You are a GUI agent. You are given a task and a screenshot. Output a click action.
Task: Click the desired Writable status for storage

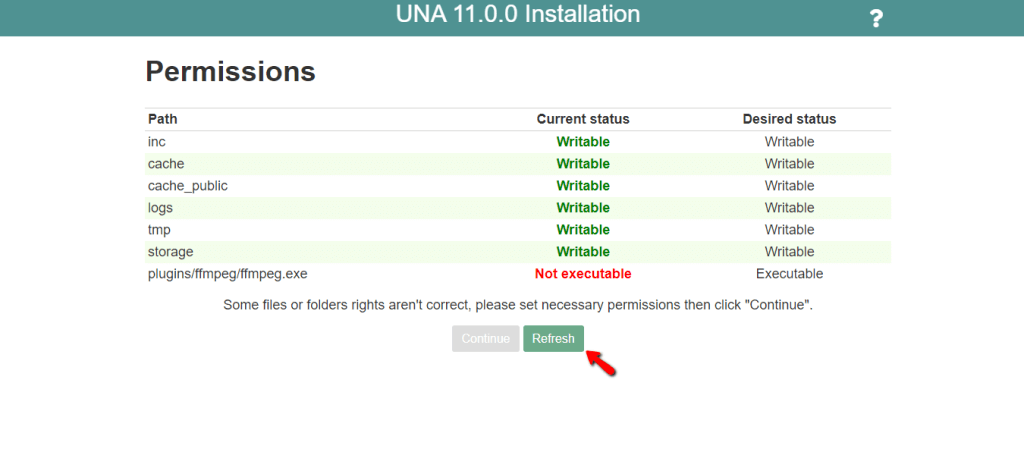click(790, 252)
